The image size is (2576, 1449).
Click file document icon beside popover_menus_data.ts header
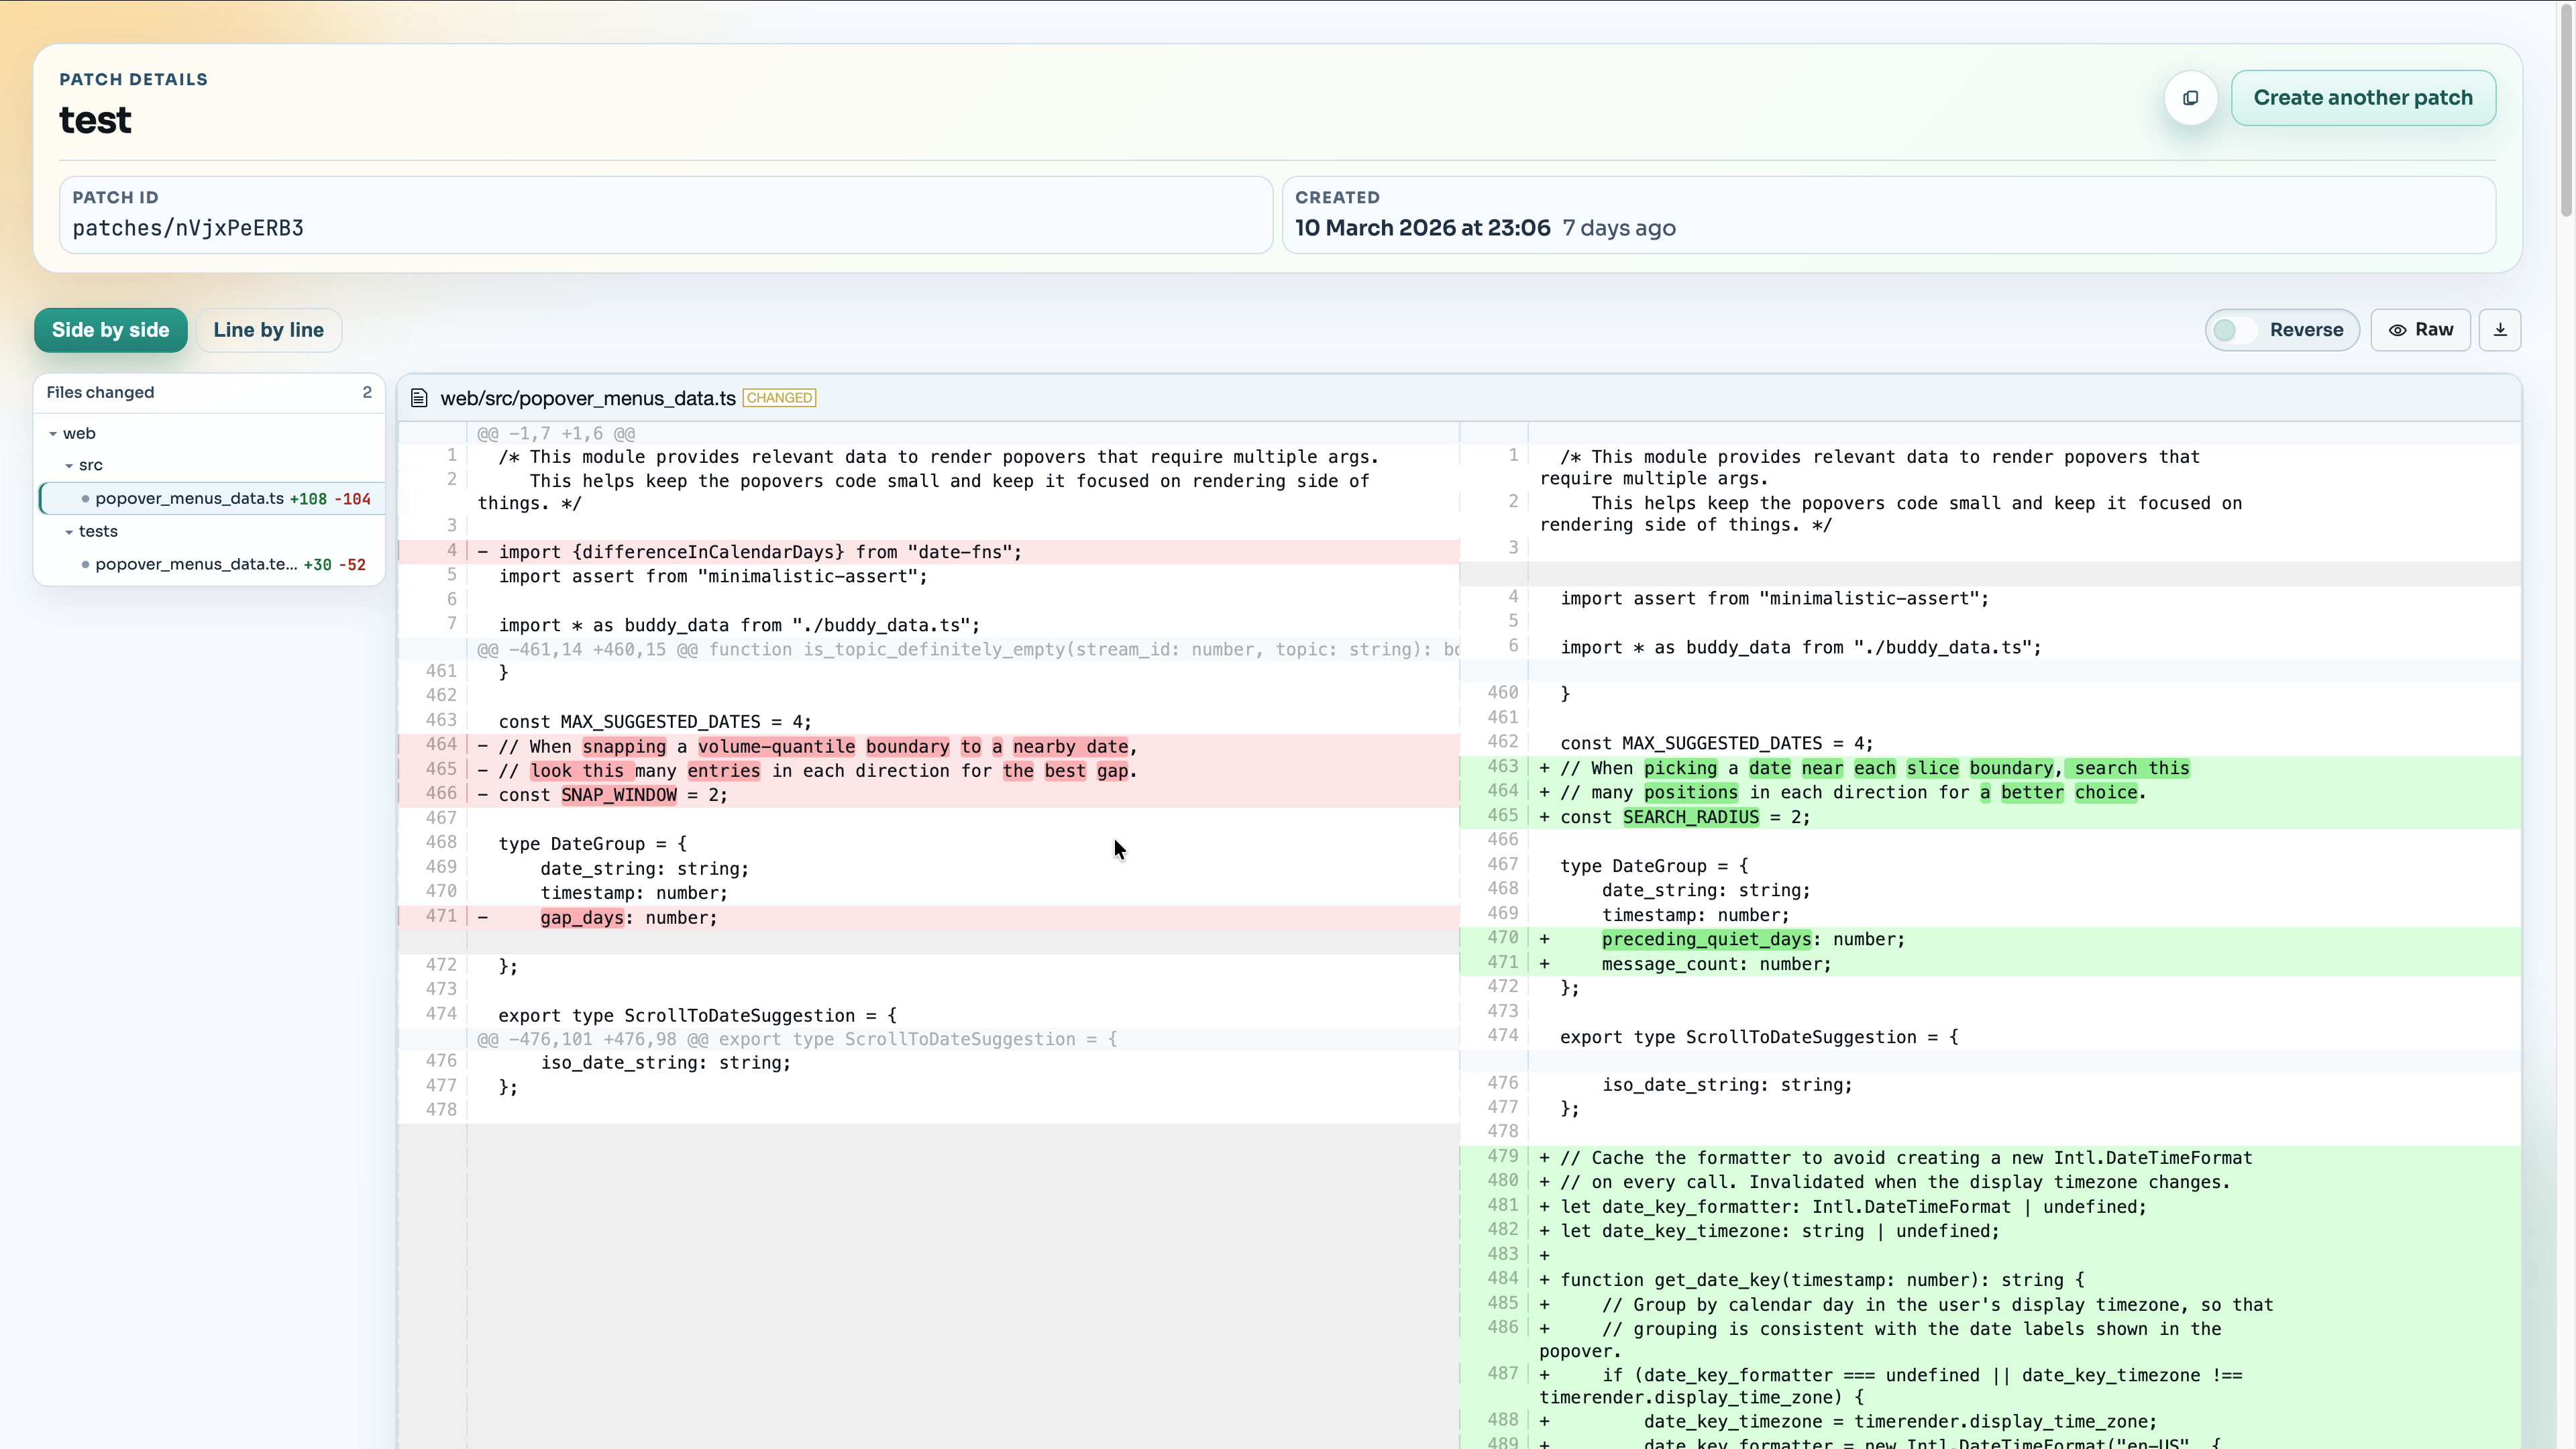[419, 398]
